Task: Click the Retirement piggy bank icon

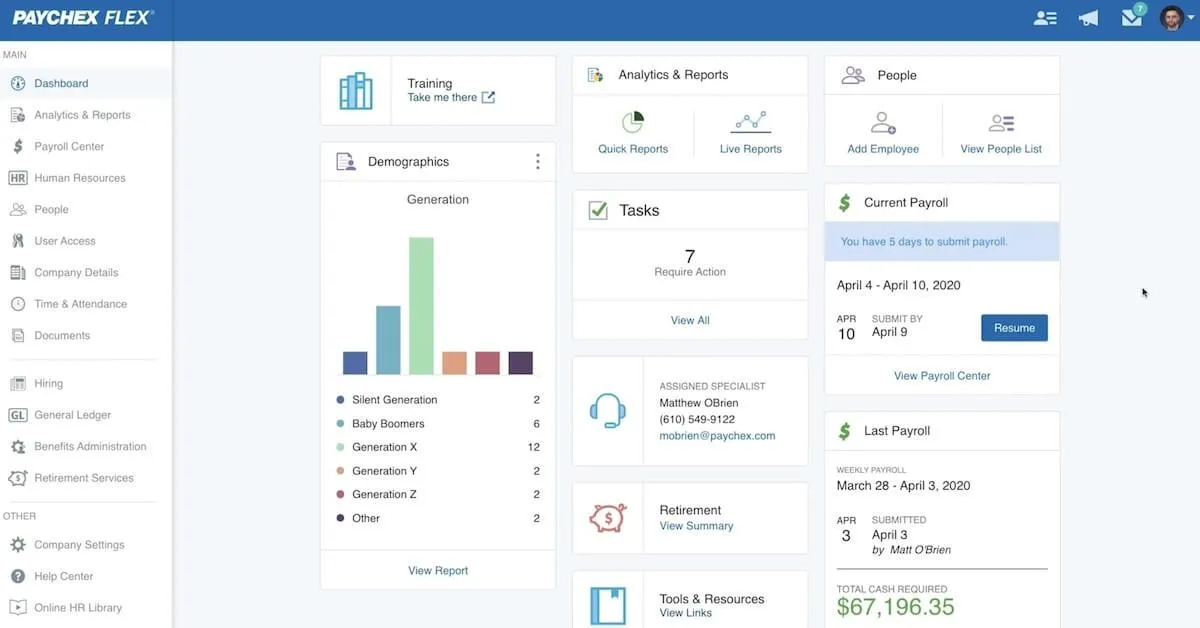Action: point(607,517)
